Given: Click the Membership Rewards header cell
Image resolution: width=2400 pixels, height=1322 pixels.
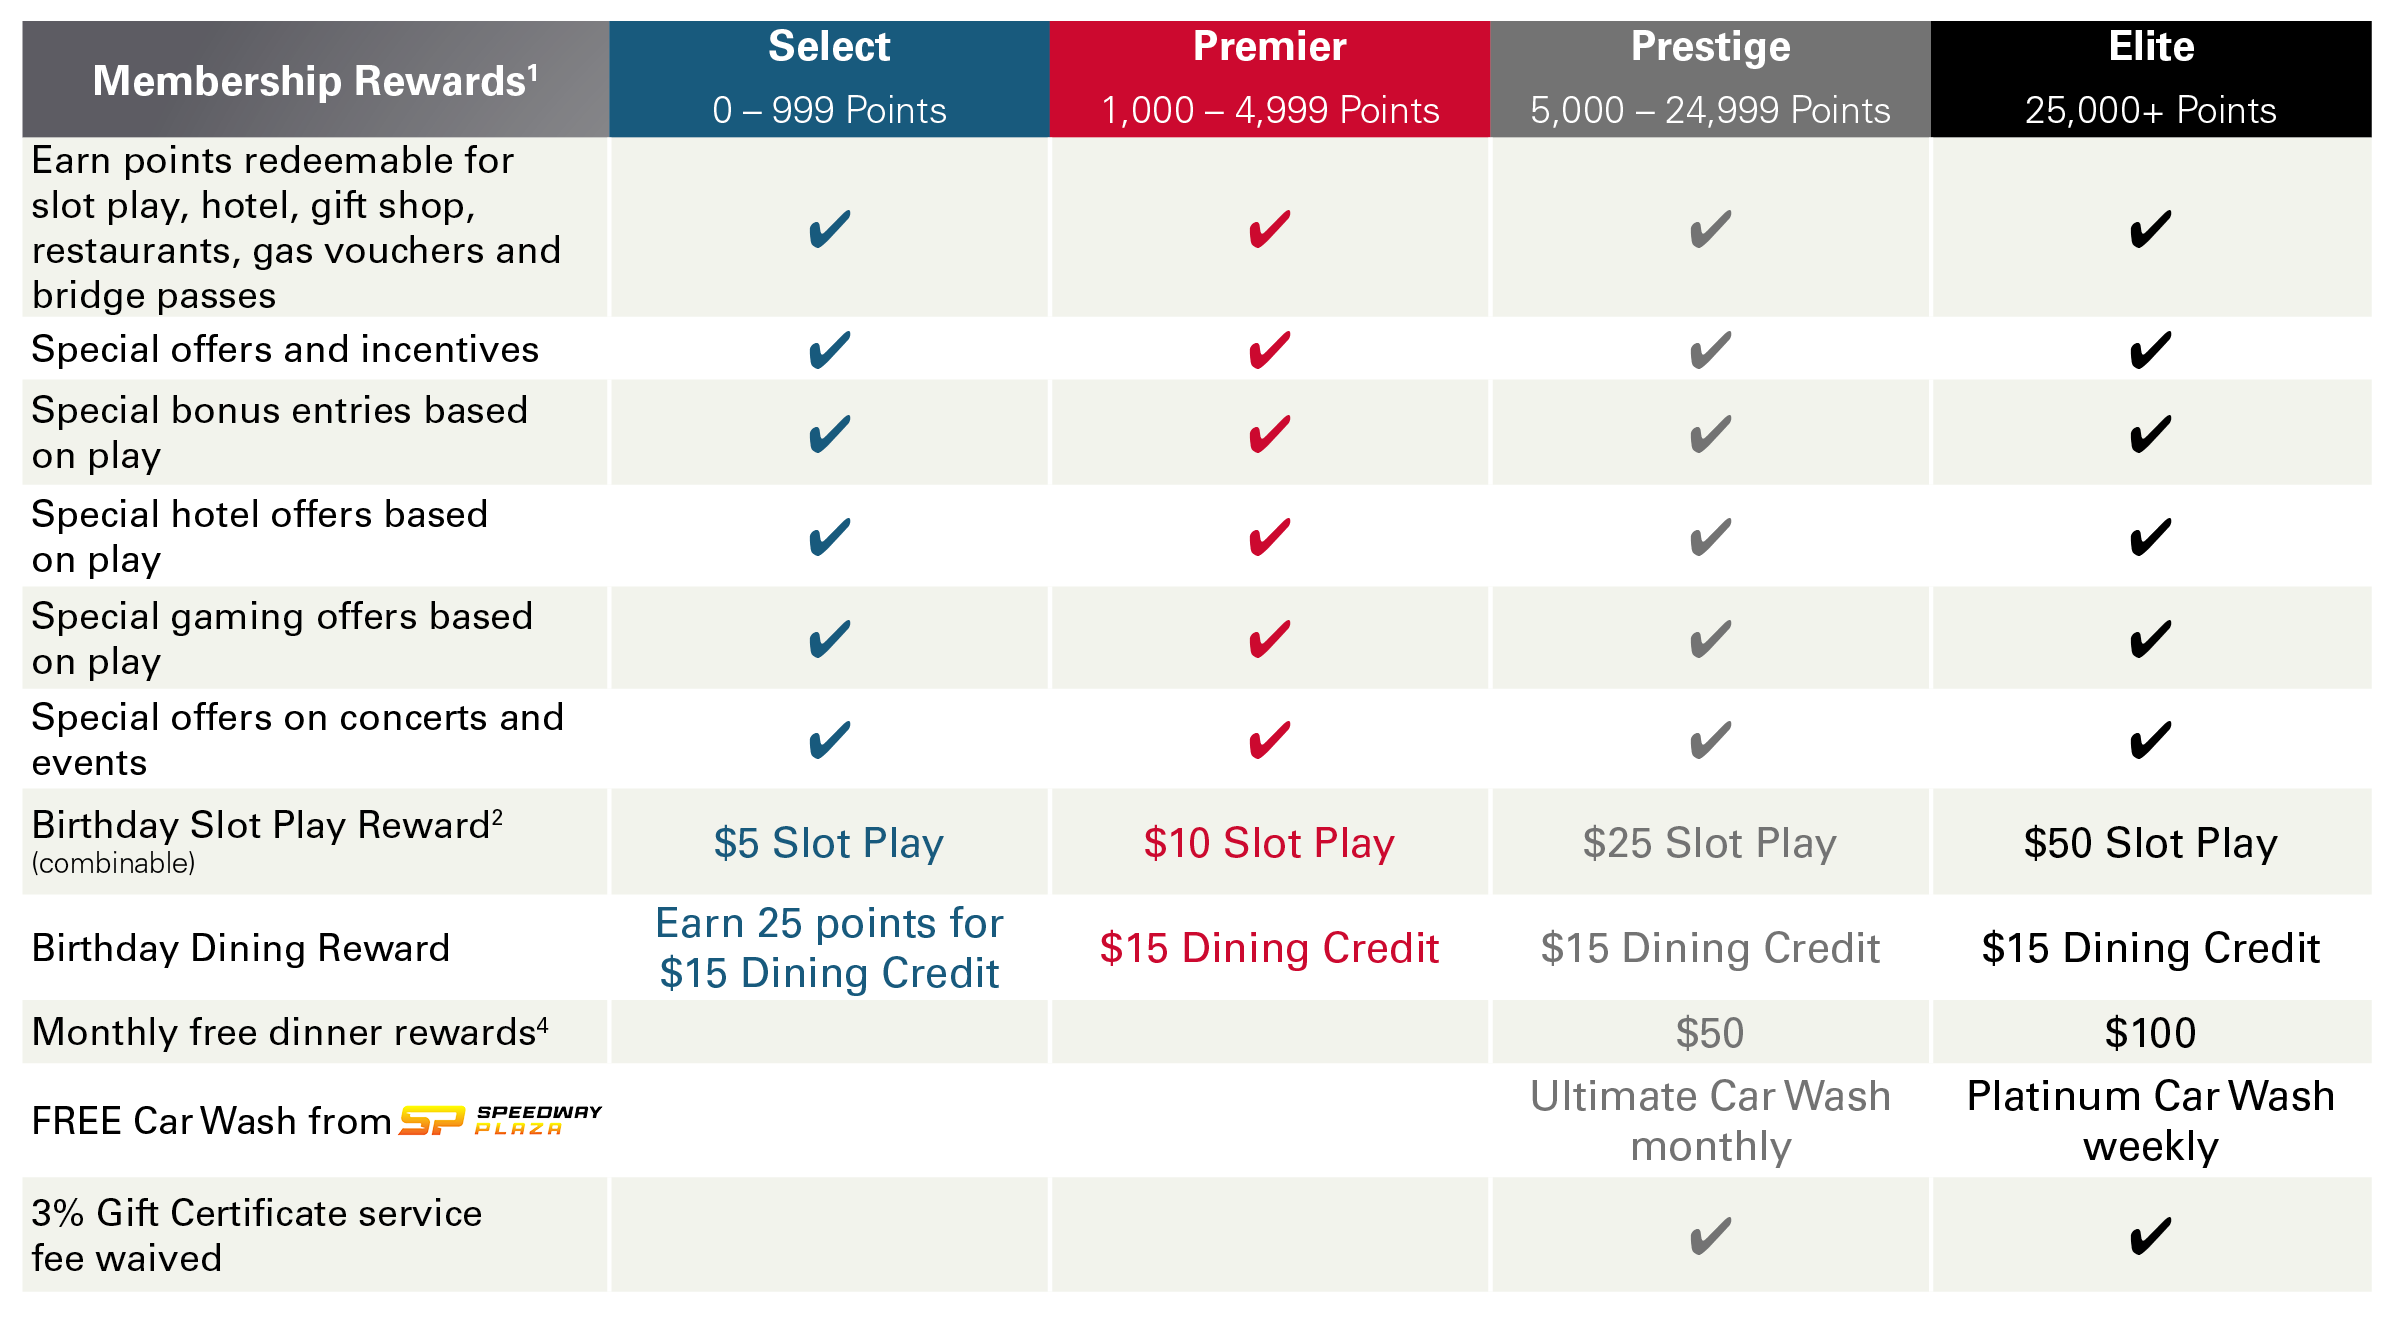Looking at the screenshot, I should pos(315,80).
